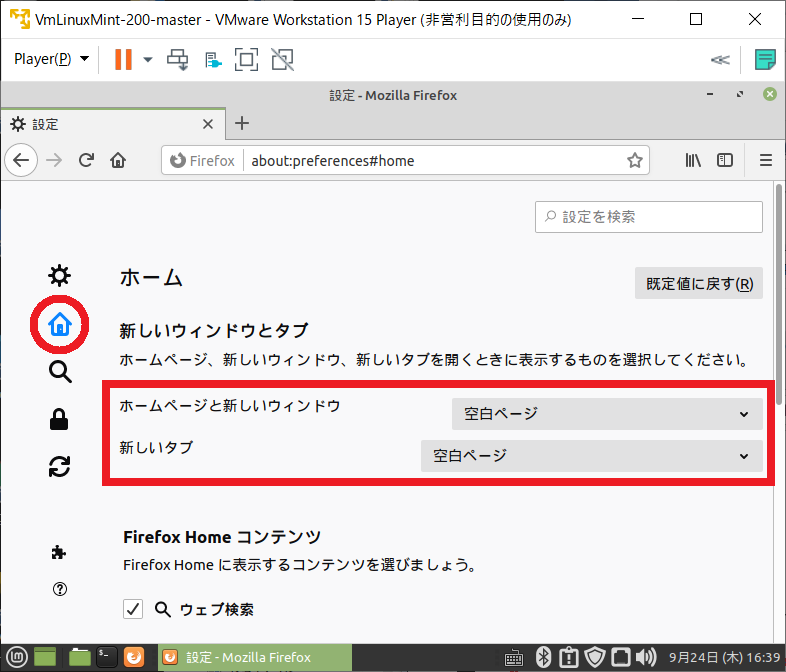Open Firefox Support help icon

pos(60,589)
